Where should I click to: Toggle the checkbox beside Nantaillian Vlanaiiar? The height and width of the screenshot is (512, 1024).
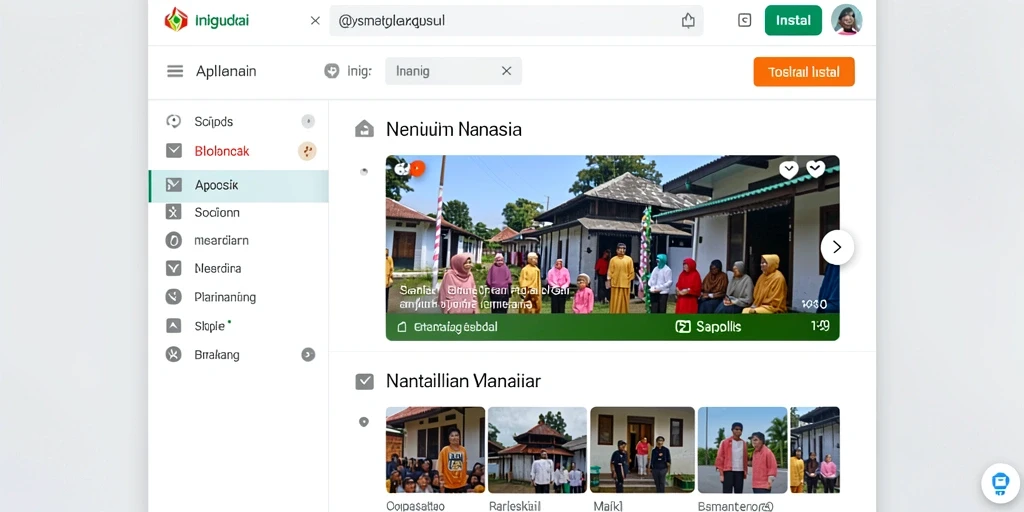(364, 381)
